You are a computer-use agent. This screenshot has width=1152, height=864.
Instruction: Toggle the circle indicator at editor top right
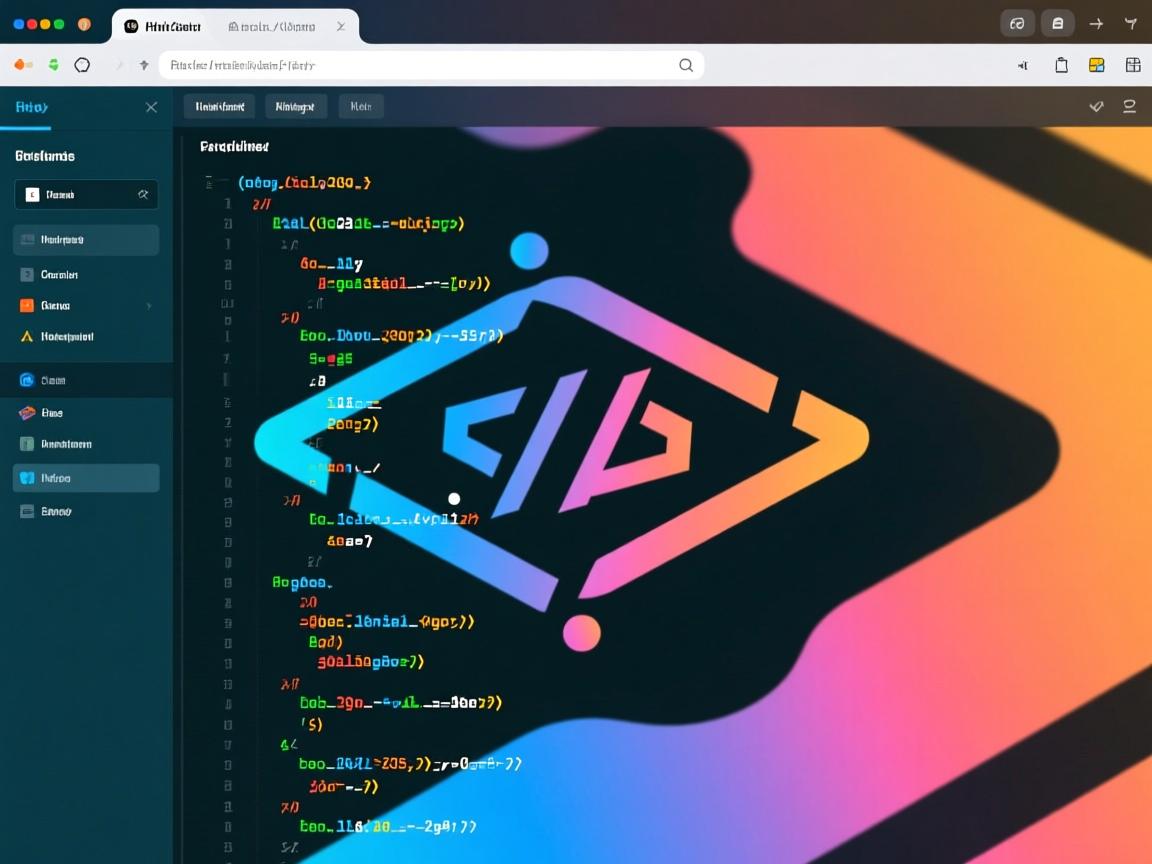[1130, 106]
